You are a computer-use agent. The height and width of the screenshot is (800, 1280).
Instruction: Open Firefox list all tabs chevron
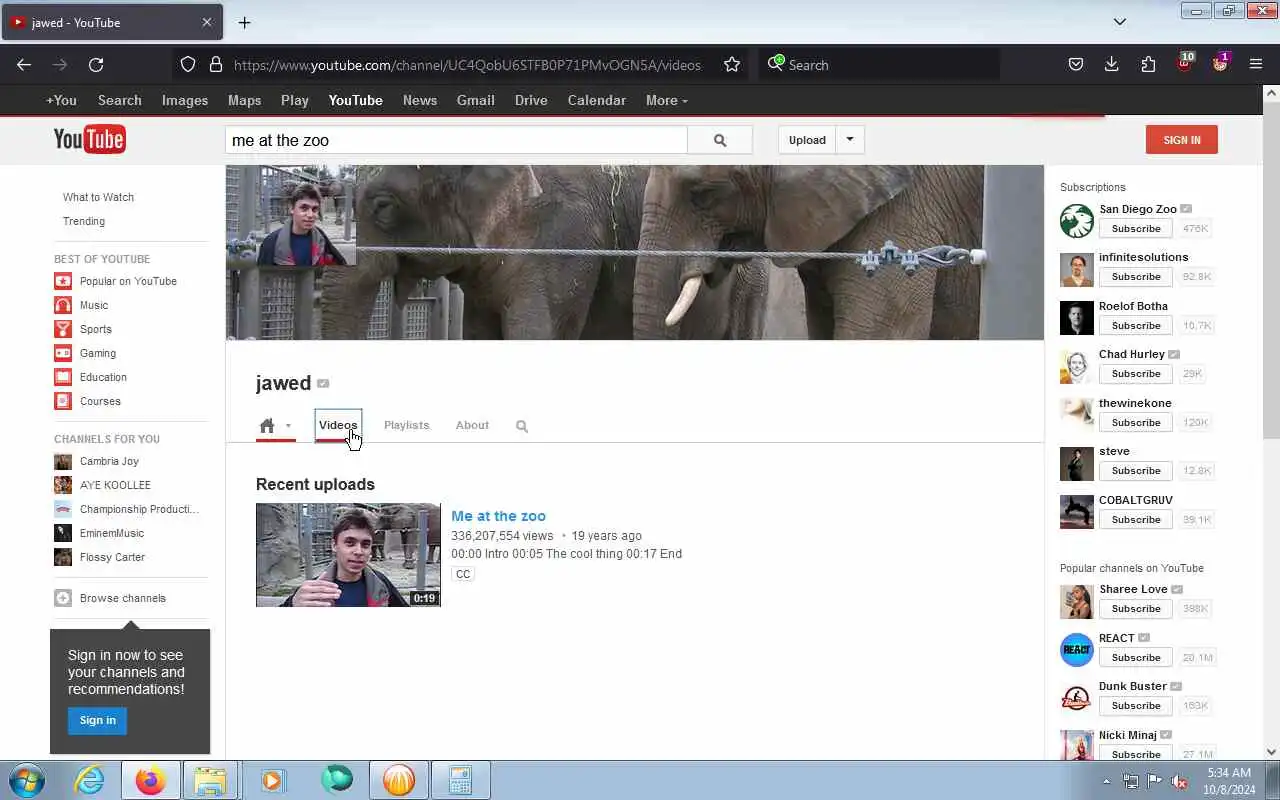tap(1120, 22)
